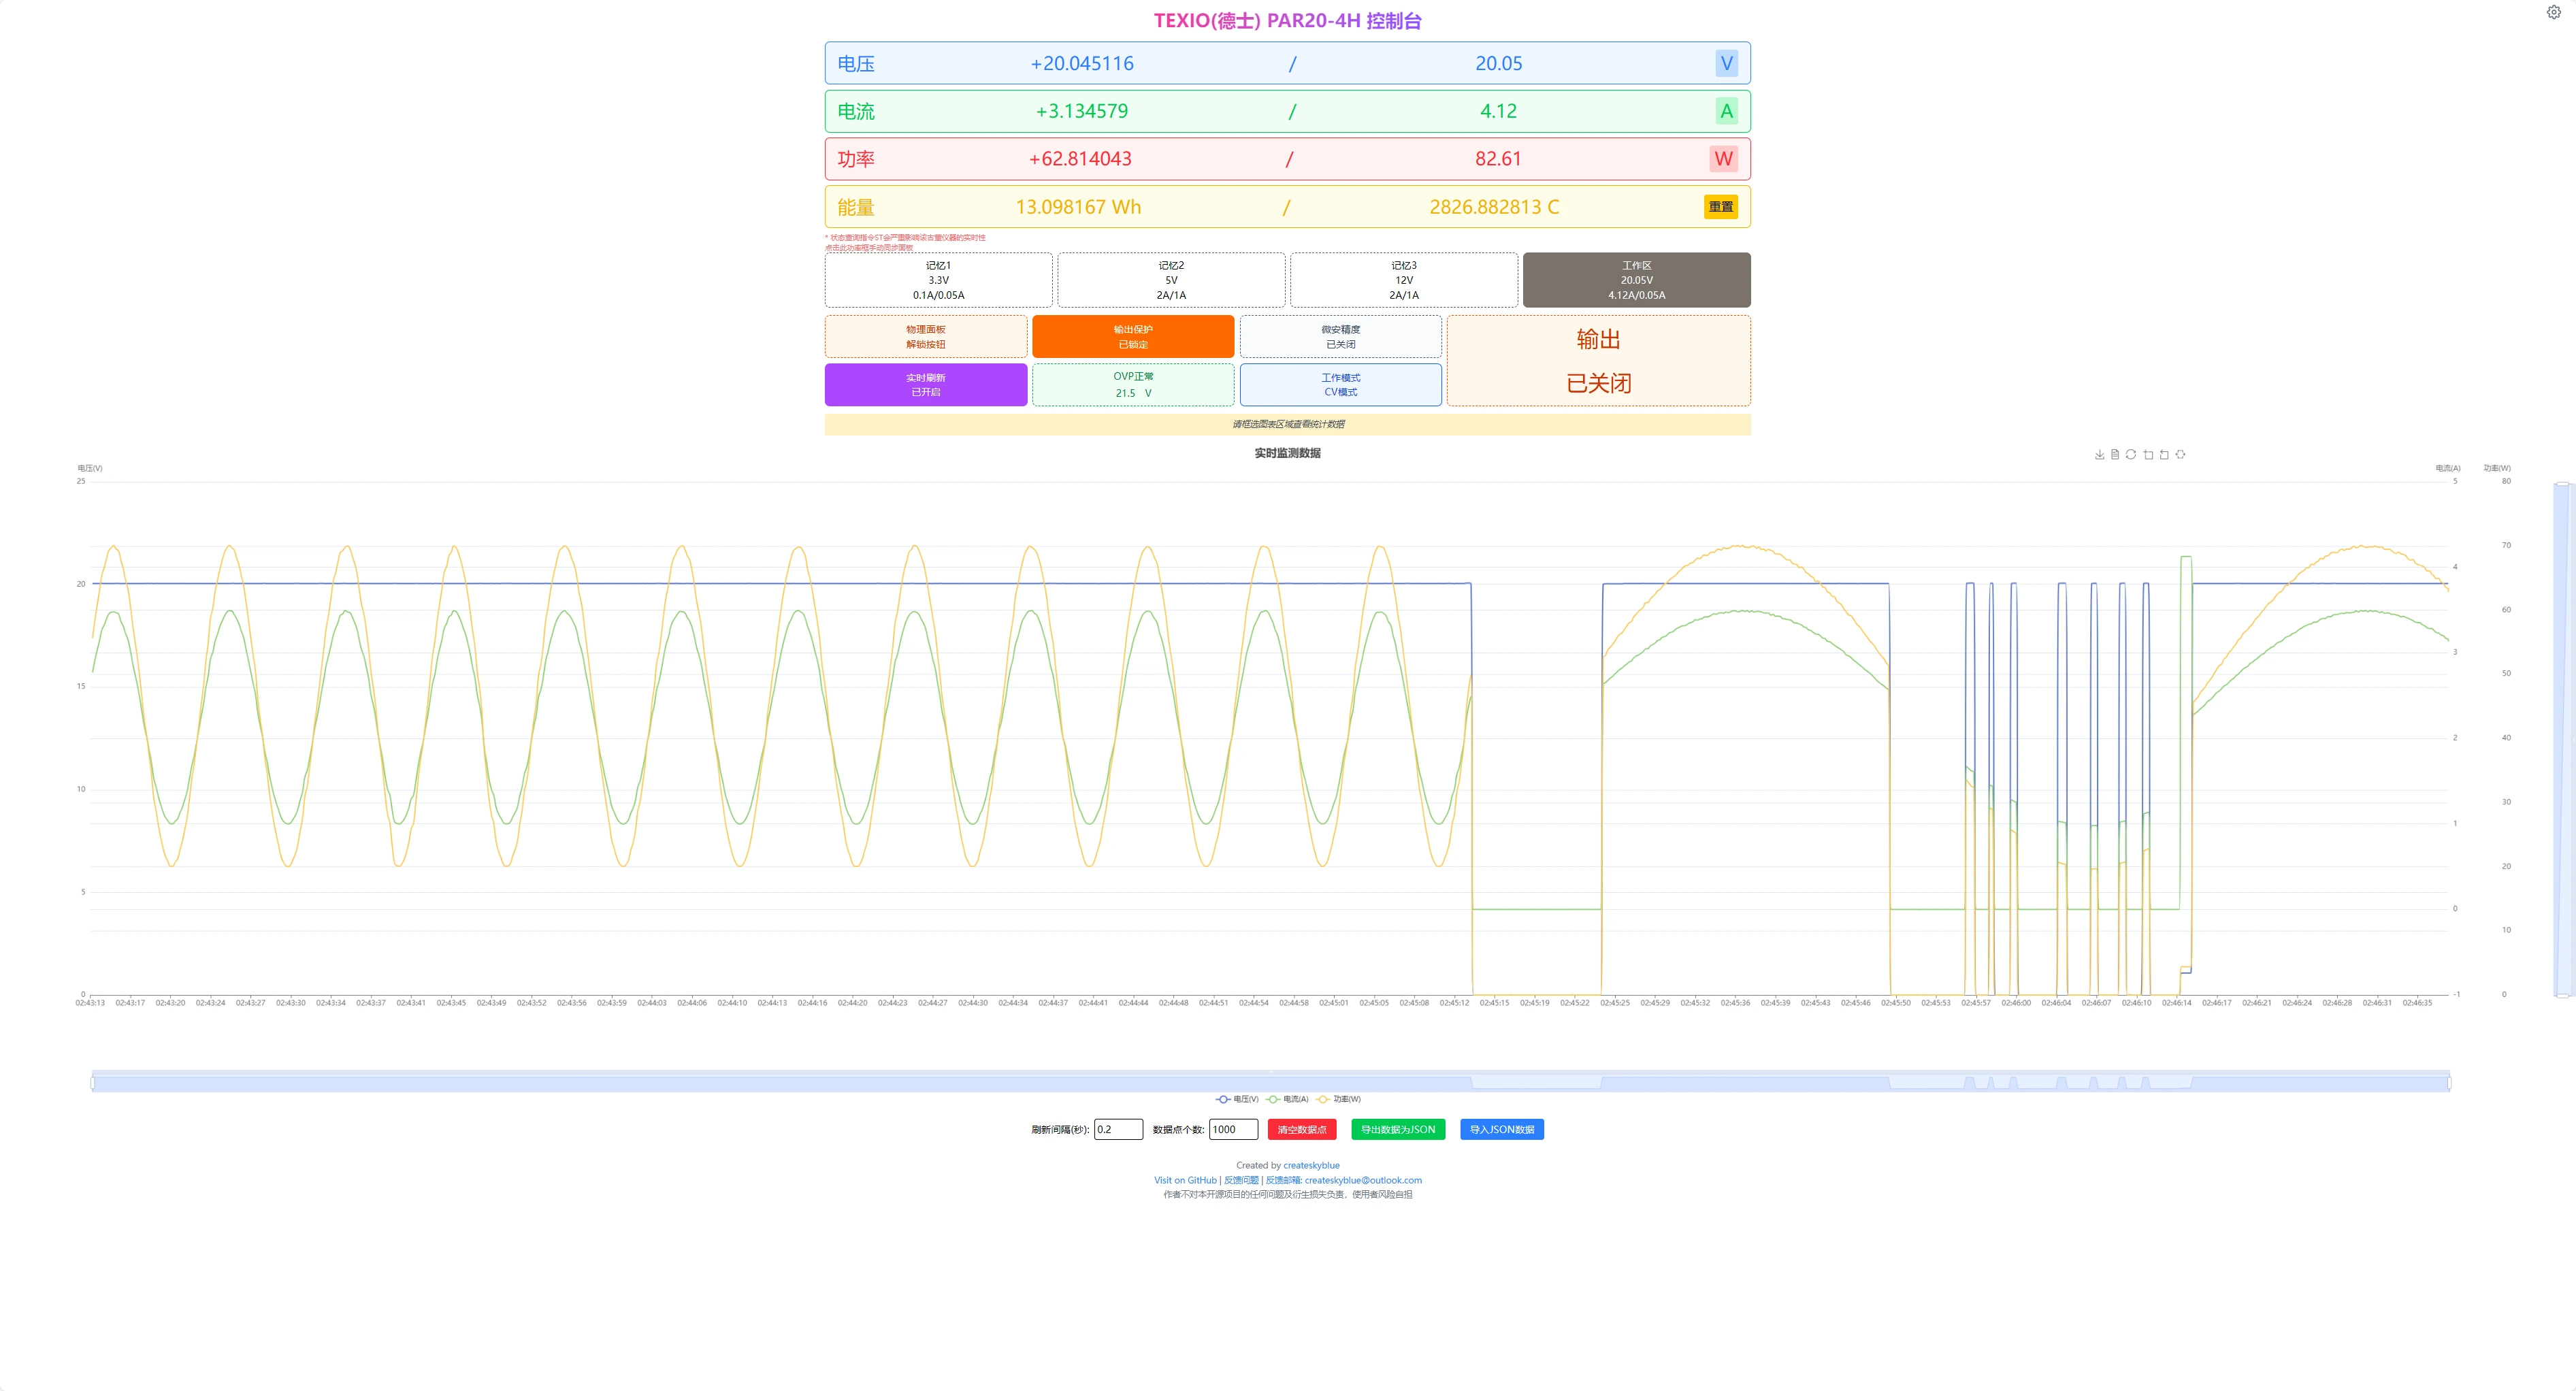
Task: Click the red 状态查询指令 warning note
Action: (905, 243)
